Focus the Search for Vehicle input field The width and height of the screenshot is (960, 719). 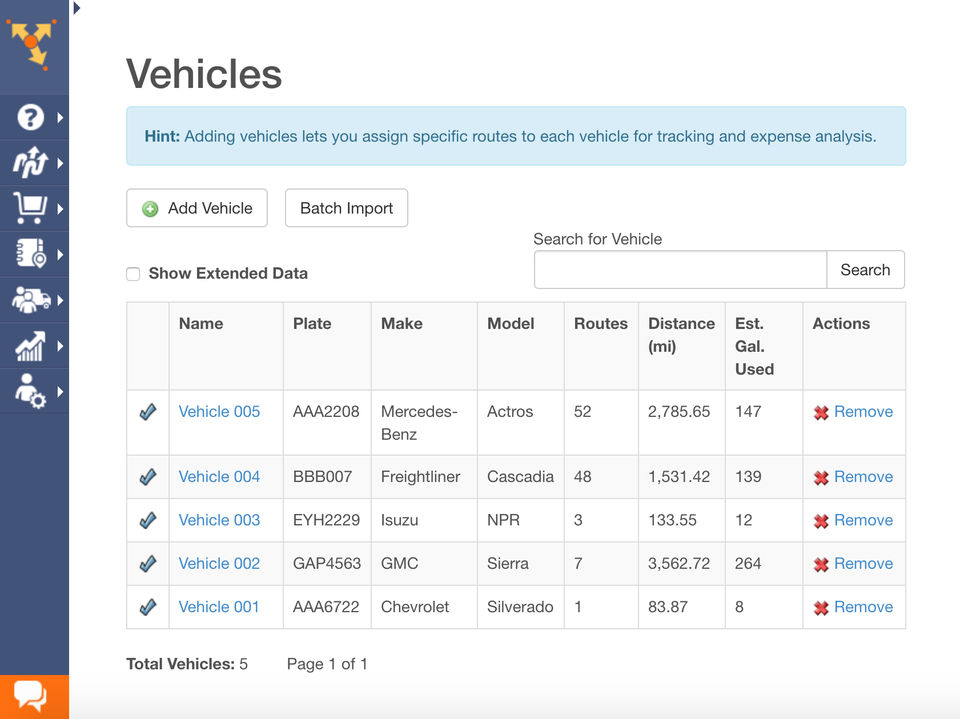[x=680, y=269]
